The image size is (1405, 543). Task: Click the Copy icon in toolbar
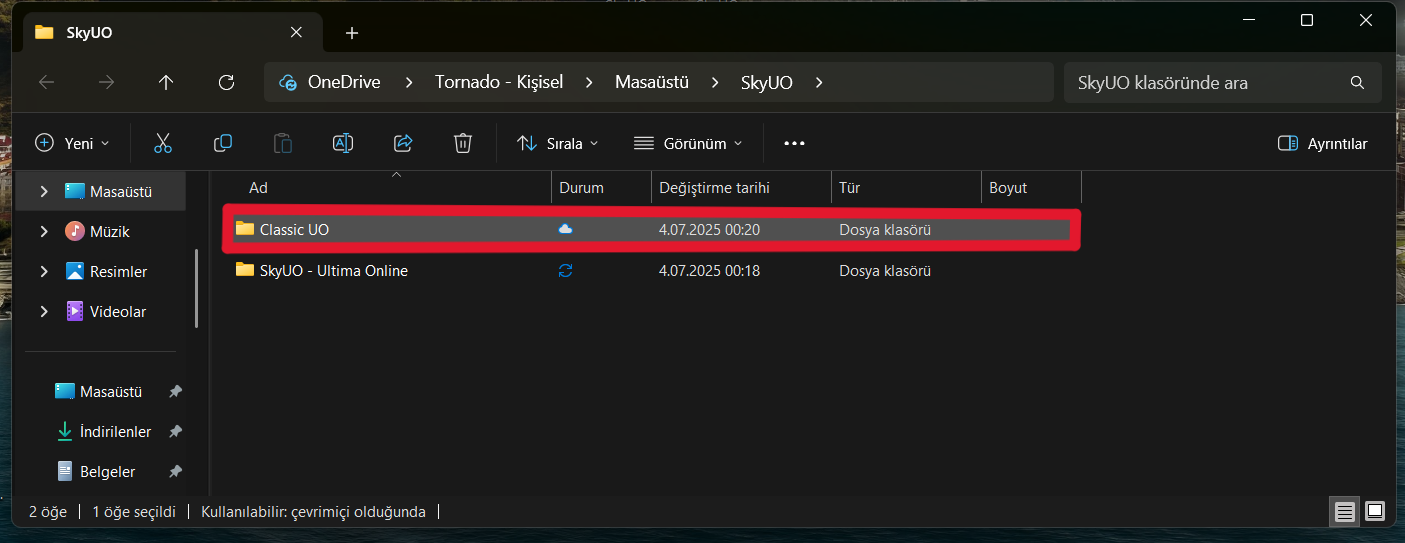223,143
